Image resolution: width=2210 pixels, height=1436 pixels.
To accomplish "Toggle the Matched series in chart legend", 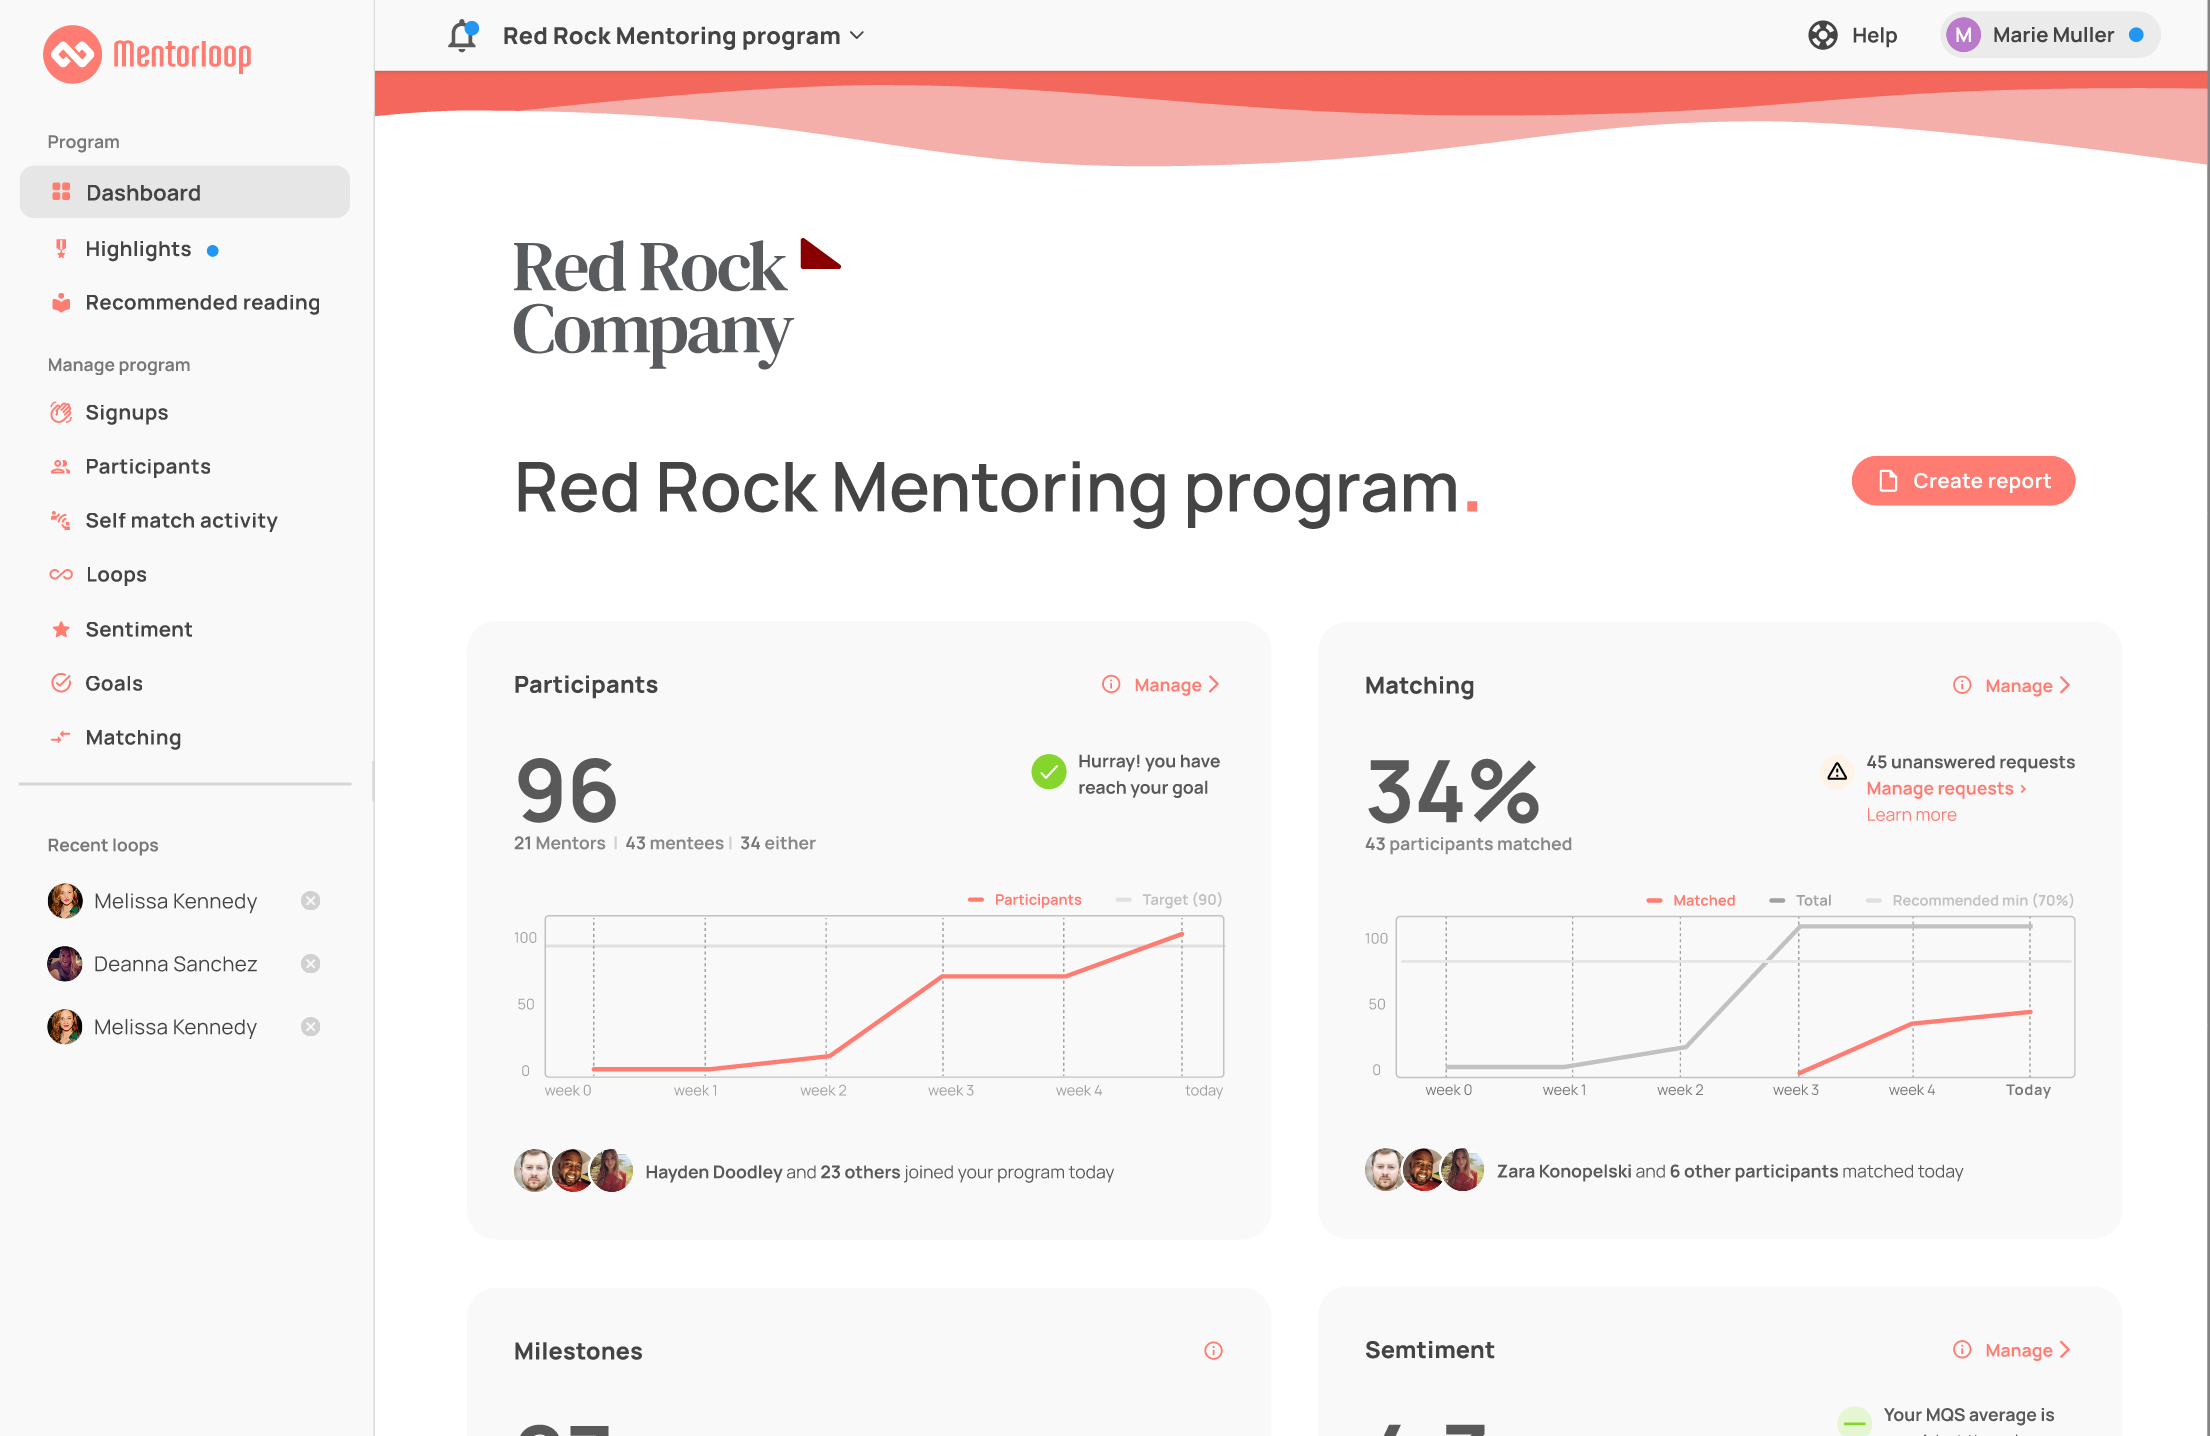I will pyautogui.click(x=1690, y=900).
